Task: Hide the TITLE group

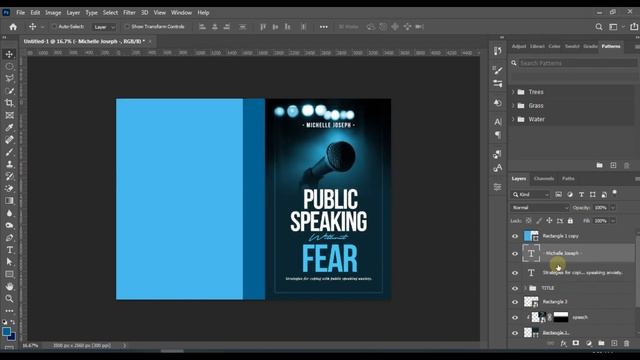Action: 515,288
